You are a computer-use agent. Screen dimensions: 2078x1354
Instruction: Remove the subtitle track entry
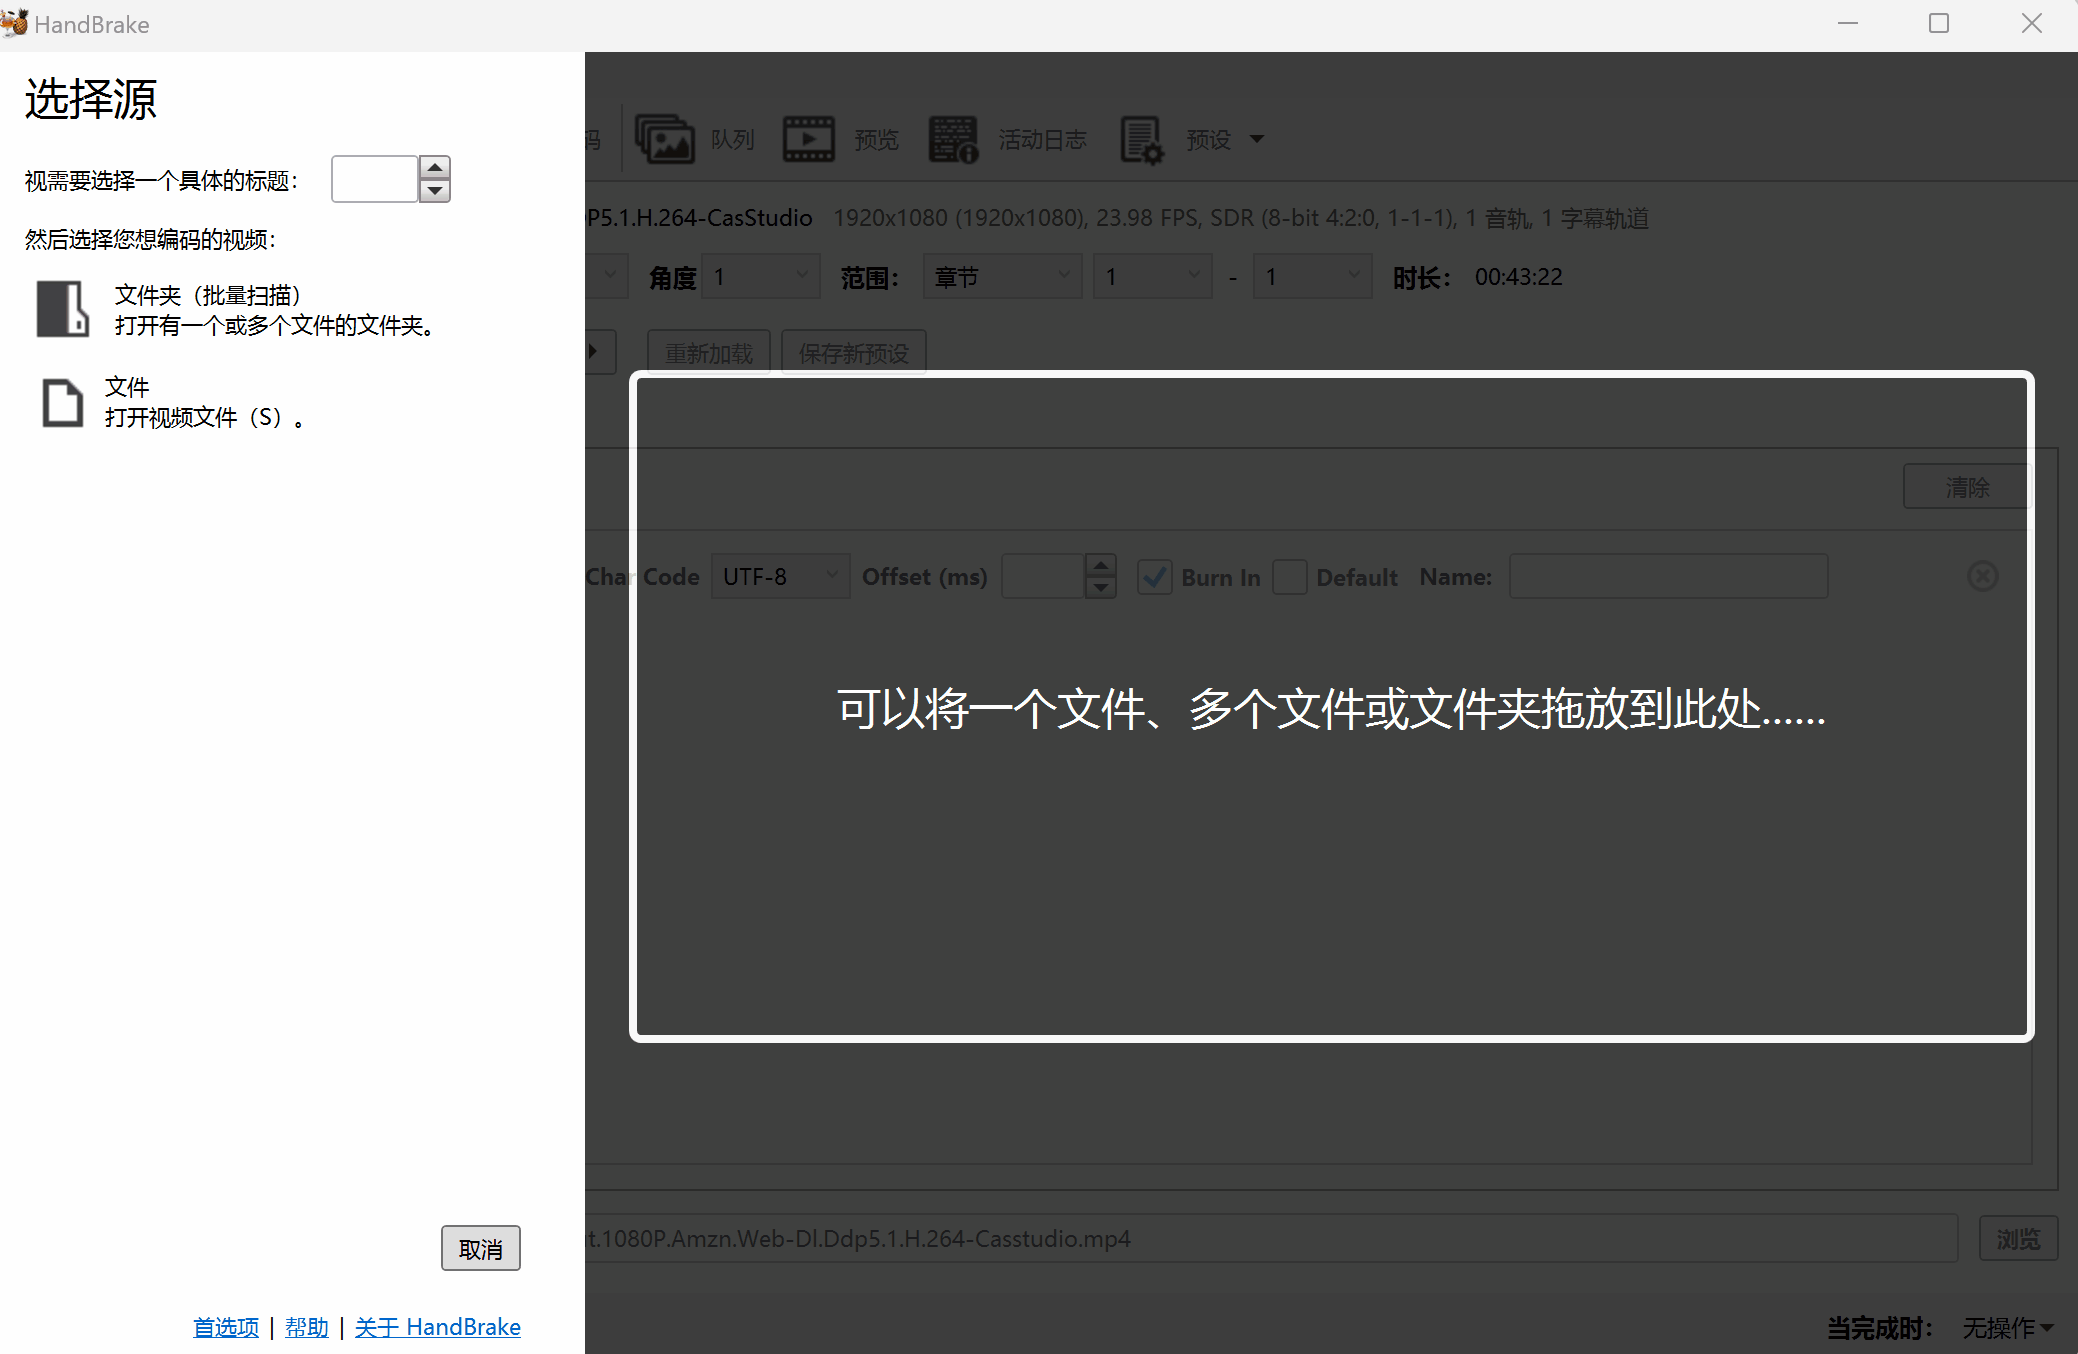pyautogui.click(x=1983, y=576)
